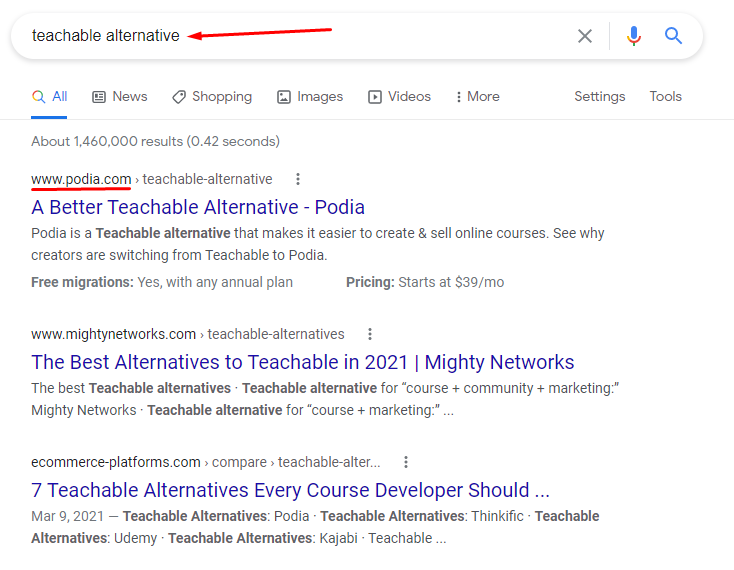734x570 pixels.
Task: Clear the search box with the X icon
Action: [x=585, y=36]
